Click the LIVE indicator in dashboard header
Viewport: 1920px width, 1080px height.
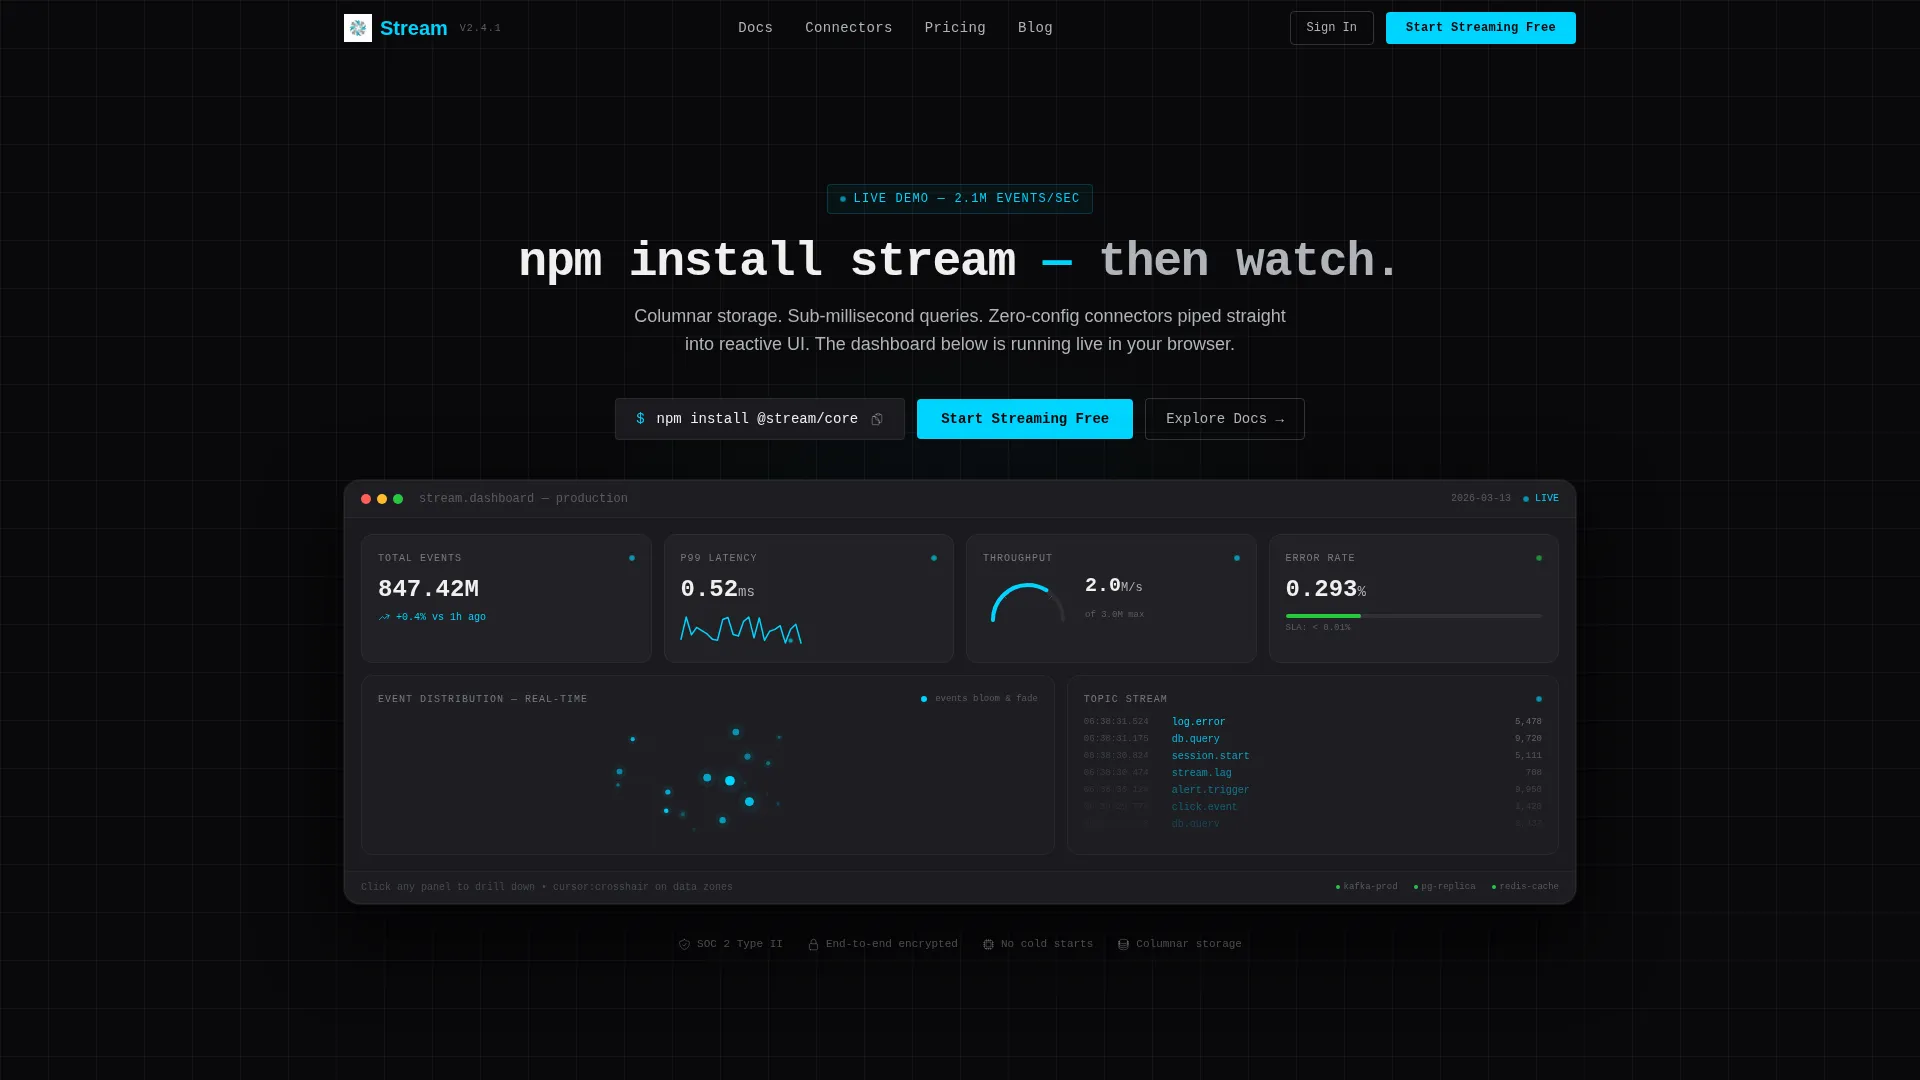click(x=1541, y=499)
